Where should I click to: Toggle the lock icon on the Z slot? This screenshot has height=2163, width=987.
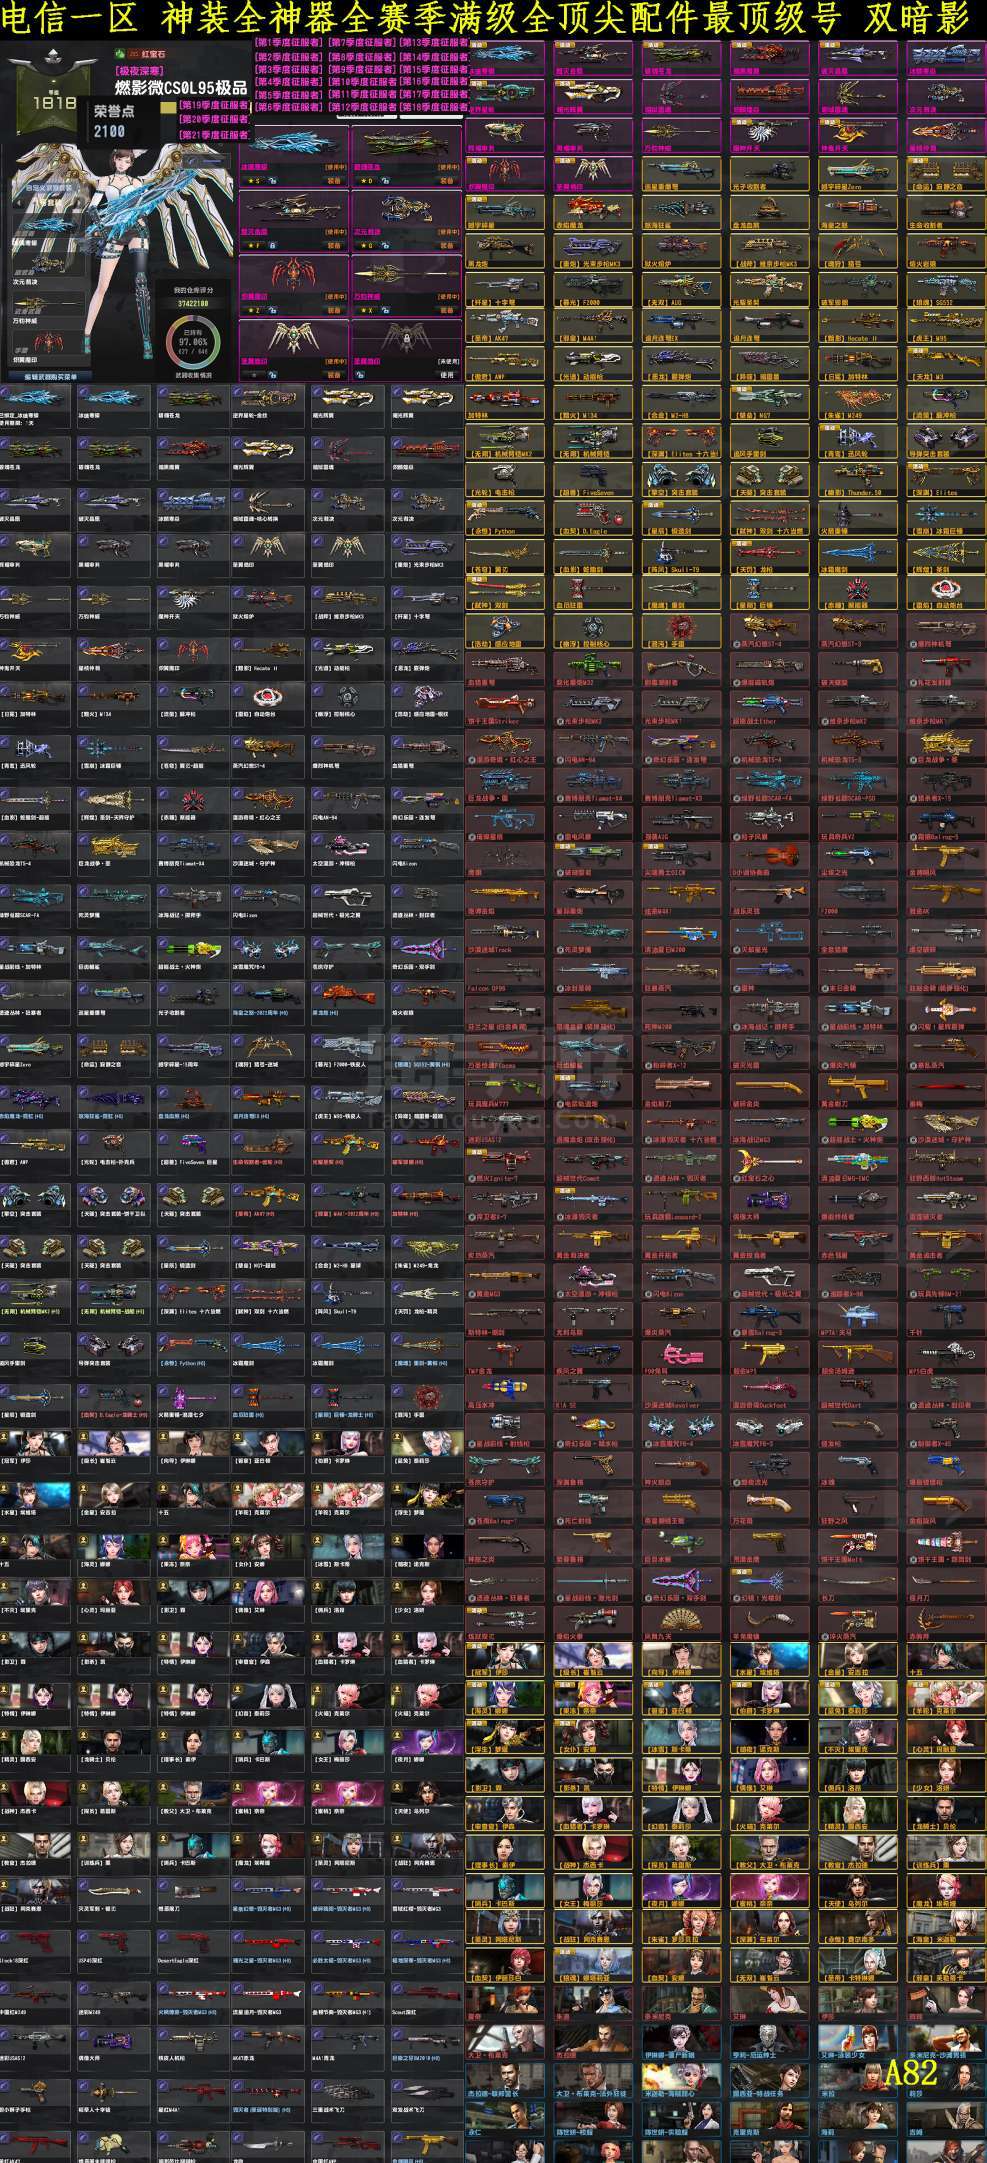pos(273,310)
